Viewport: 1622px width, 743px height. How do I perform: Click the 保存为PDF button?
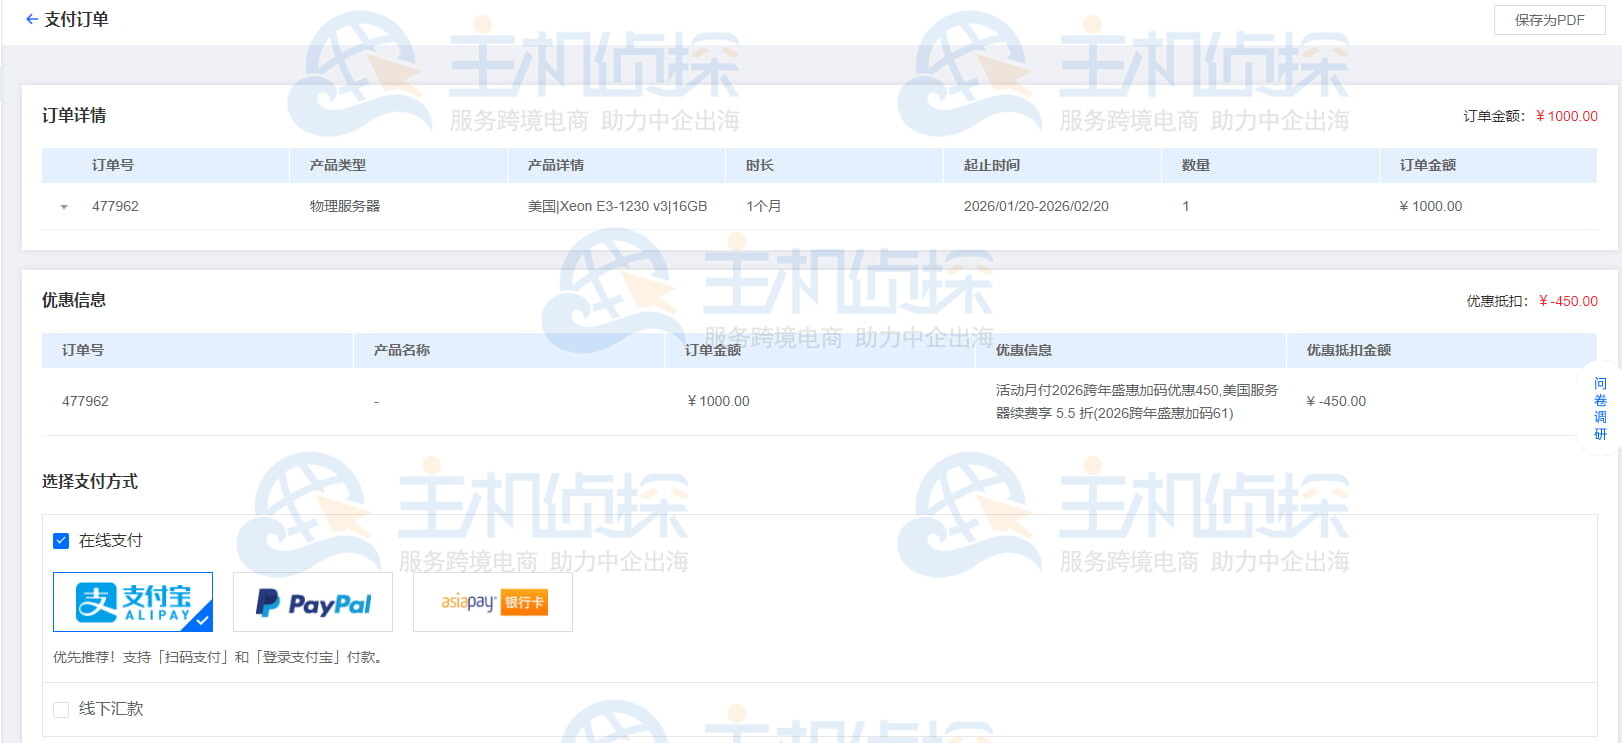(x=1549, y=20)
